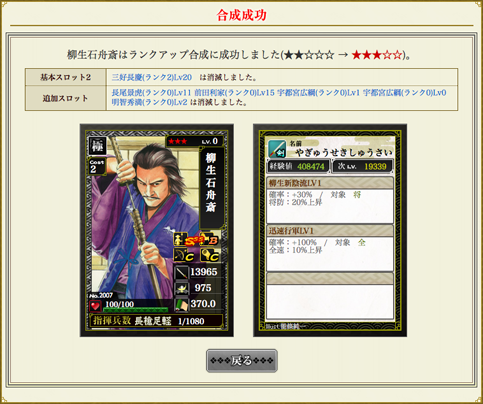The width and height of the screenshot is (483, 404).
Task: Click the 剣 job type icon
Action: click(x=277, y=149)
